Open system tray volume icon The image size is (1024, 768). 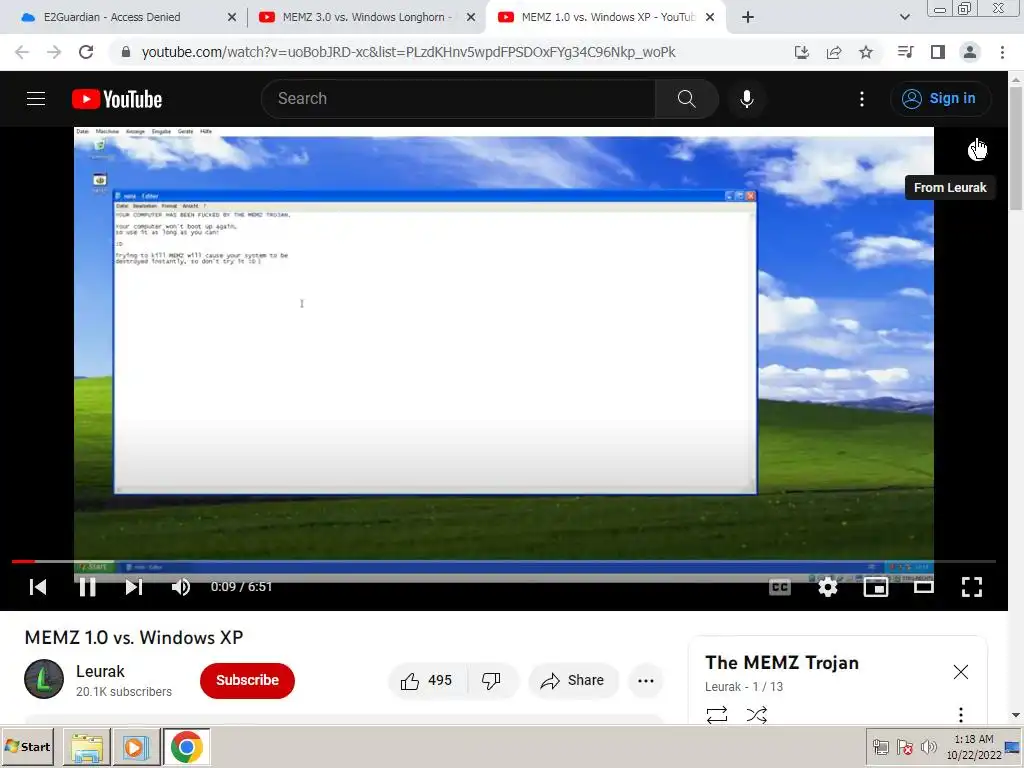coord(927,746)
